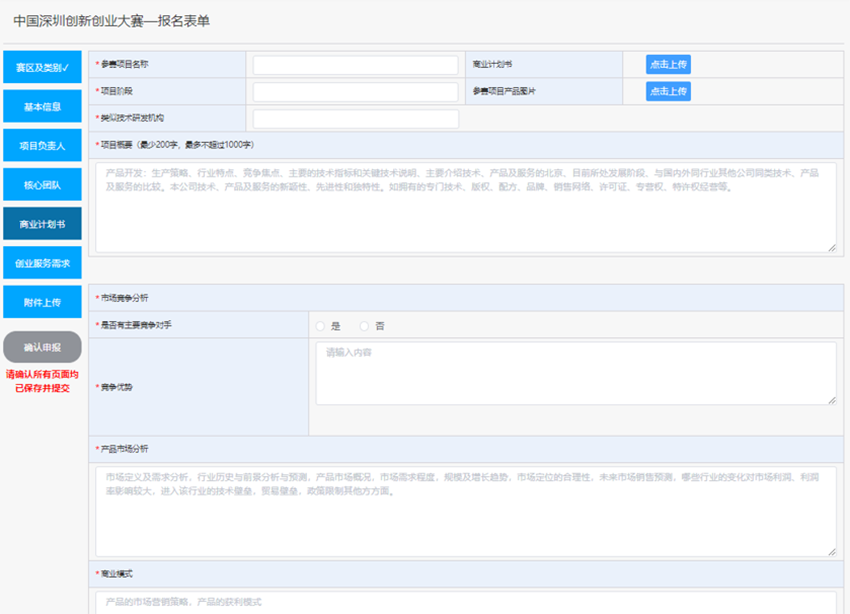Click the 商业模式 text area
Screen dimensions: 850x614
(466, 602)
